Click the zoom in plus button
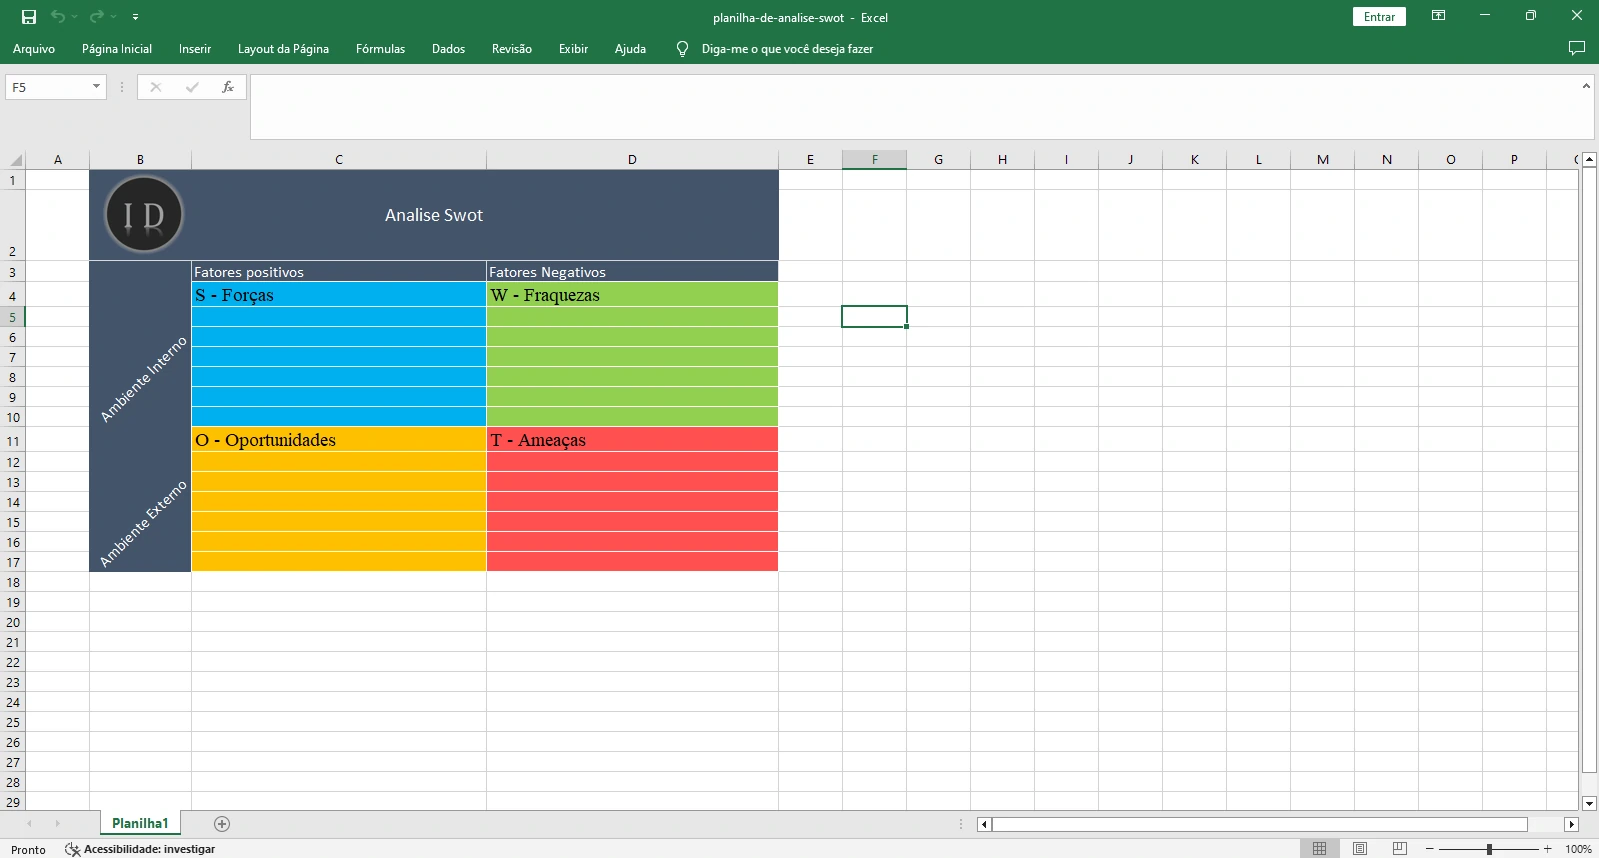 pos(1547,849)
